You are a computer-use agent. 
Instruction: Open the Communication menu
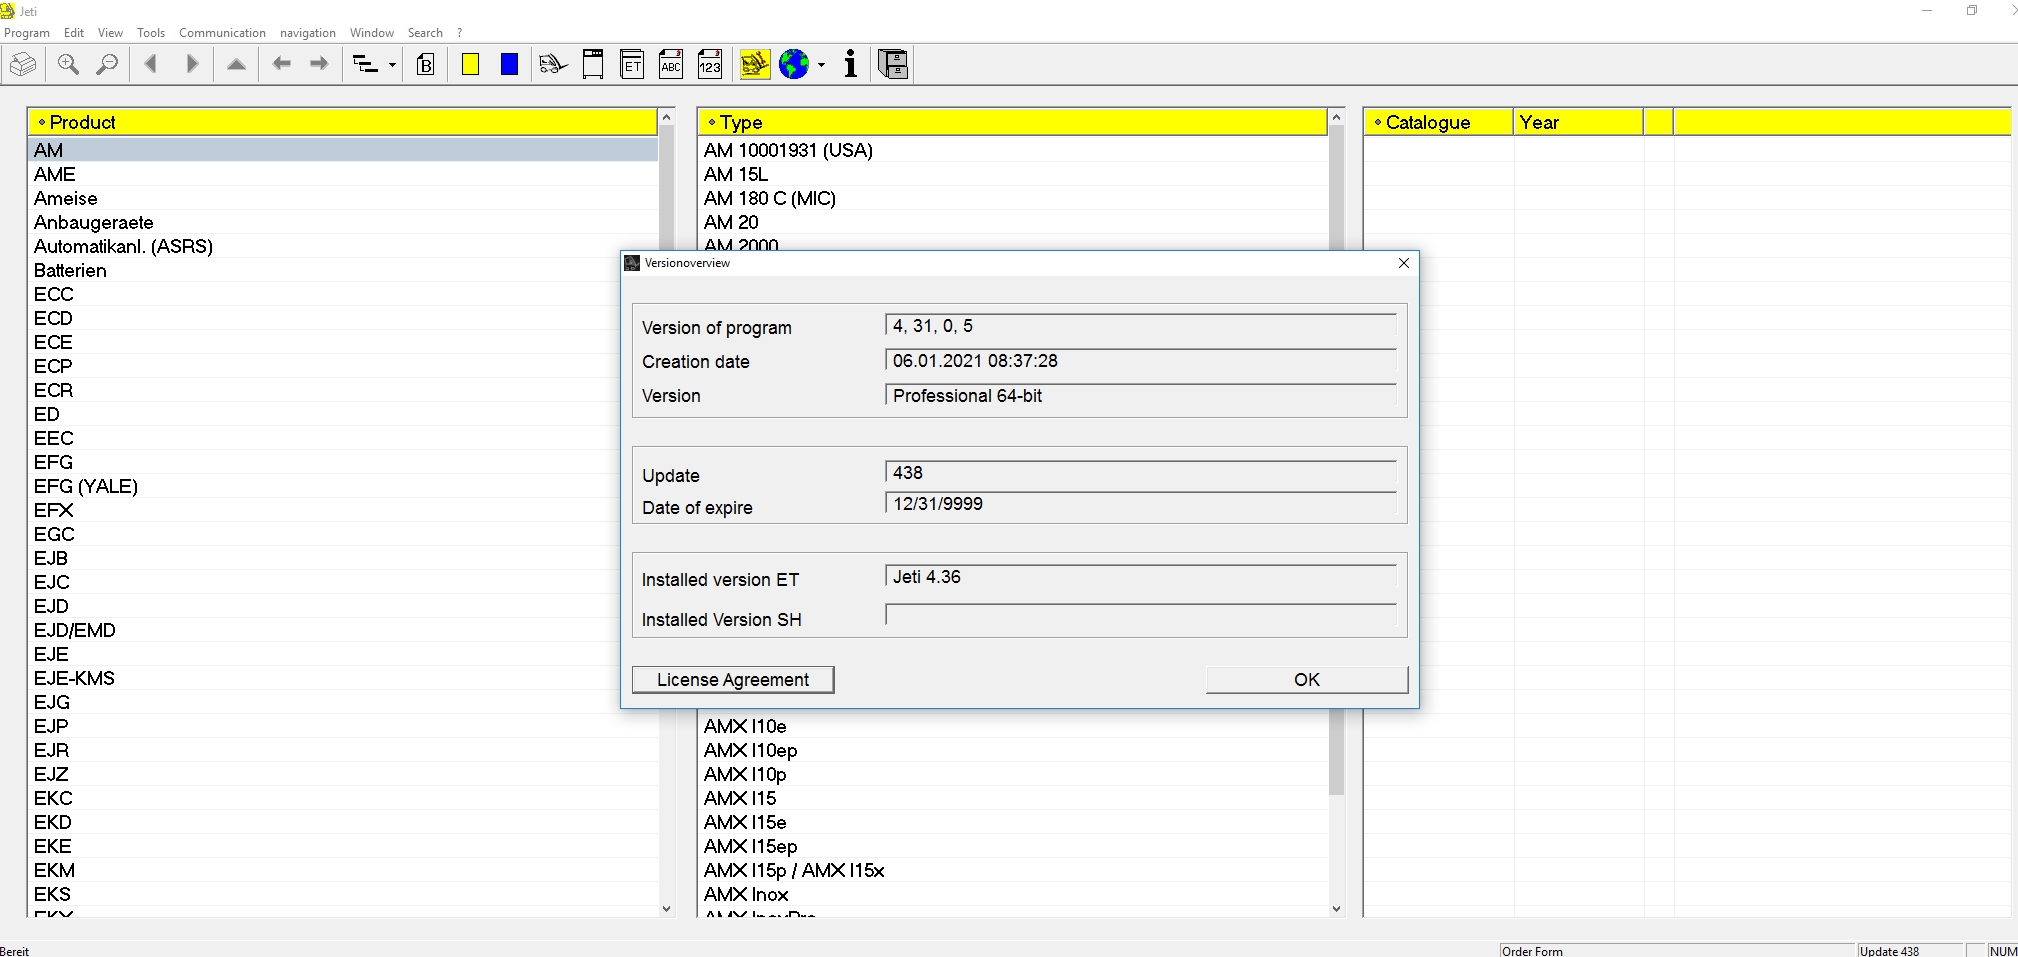click(222, 33)
